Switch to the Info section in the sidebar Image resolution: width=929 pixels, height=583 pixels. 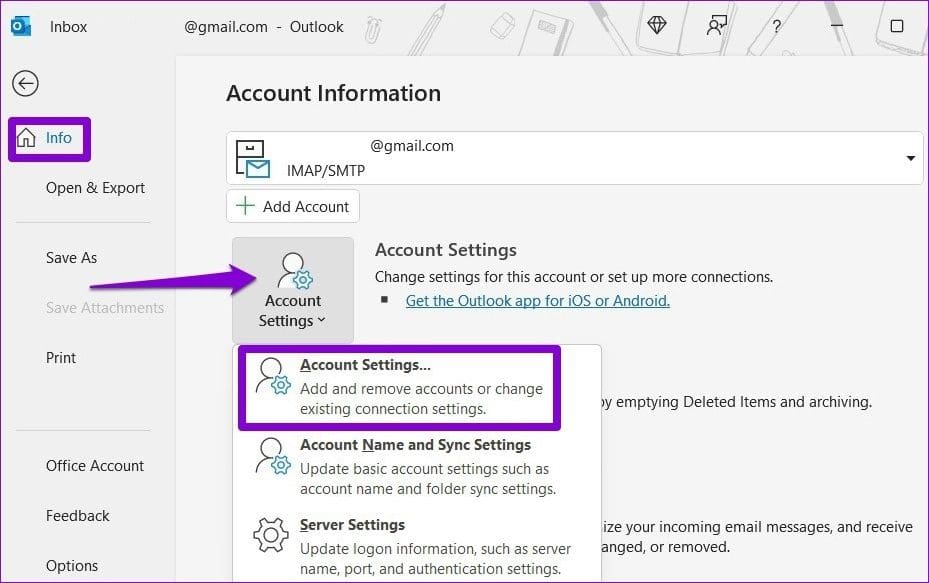(x=58, y=138)
